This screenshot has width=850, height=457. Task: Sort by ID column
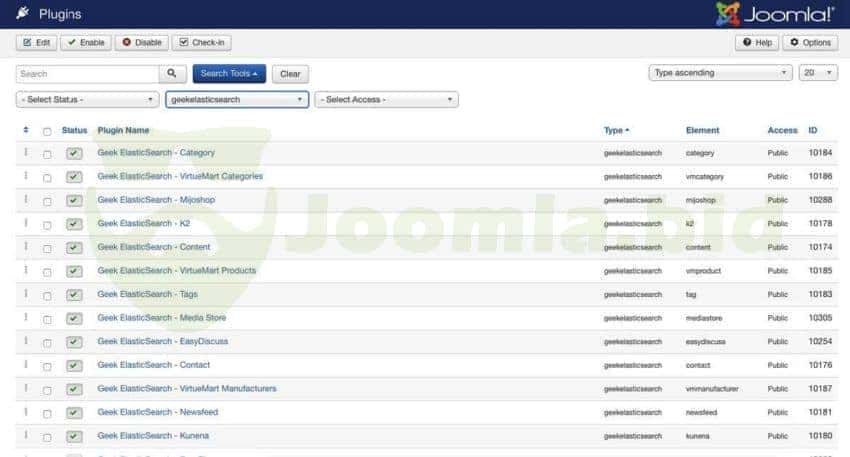[x=813, y=130]
